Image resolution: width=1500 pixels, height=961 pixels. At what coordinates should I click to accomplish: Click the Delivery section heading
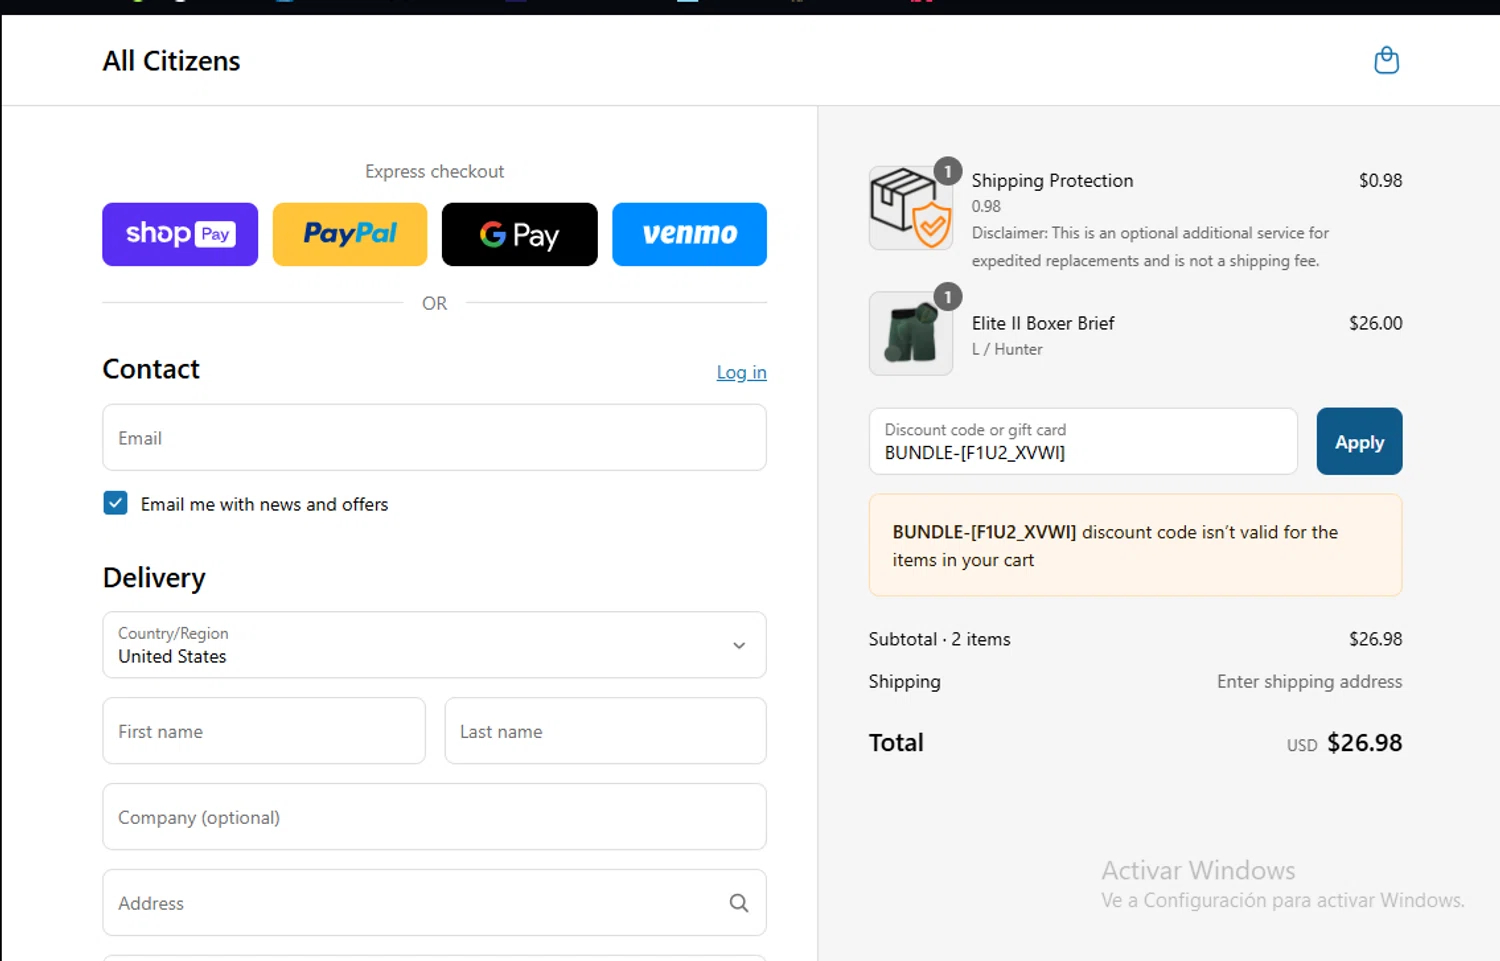pos(154,578)
